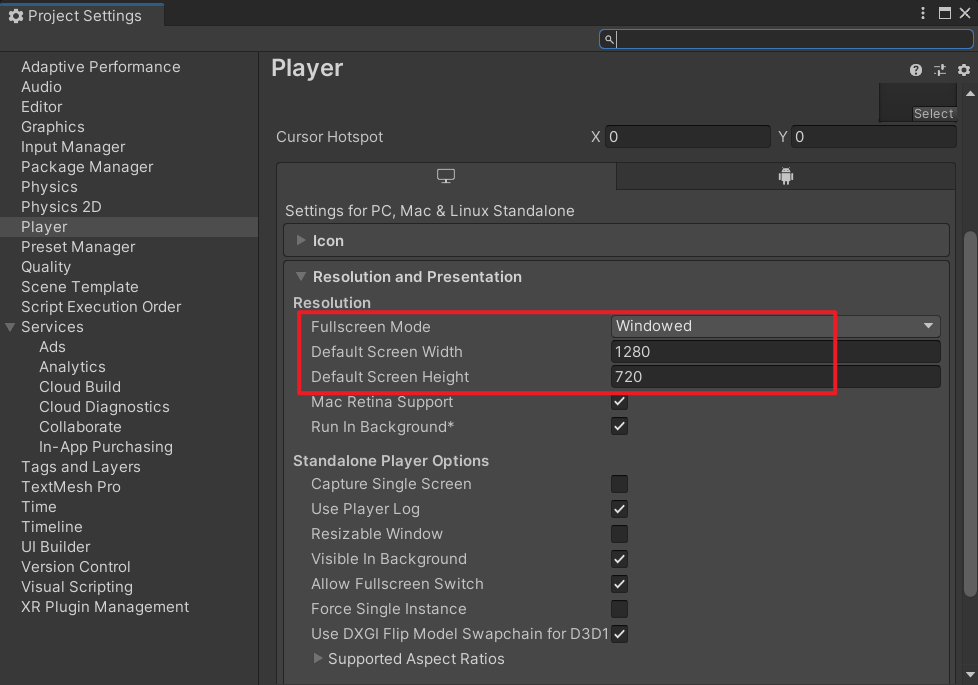This screenshot has height=685, width=978.
Task: Click the Cursor Hotspot Y field
Action: (x=873, y=137)
